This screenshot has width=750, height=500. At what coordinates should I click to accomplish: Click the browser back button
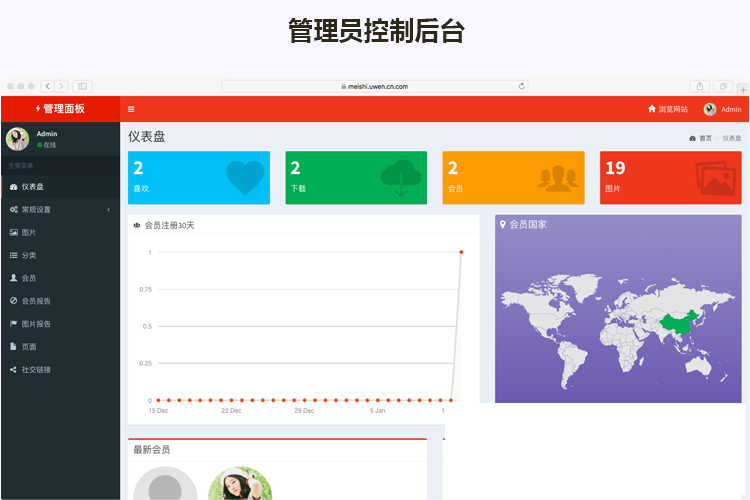point(47,87)
